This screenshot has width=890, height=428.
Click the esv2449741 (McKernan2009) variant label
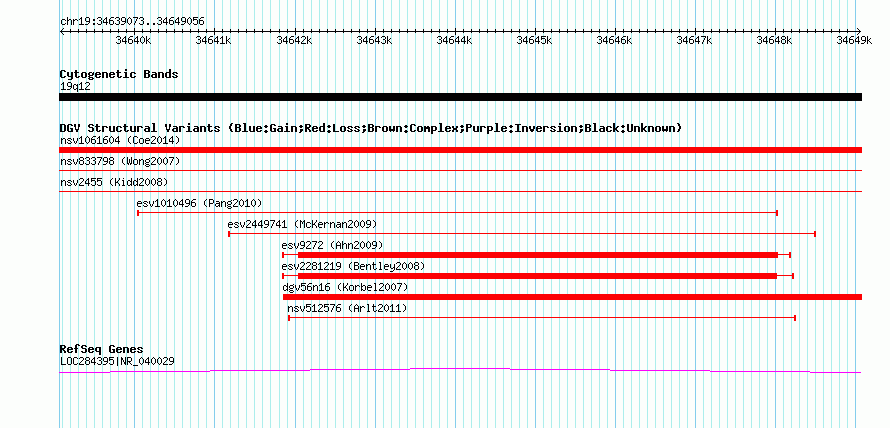[x=302, y=224]
